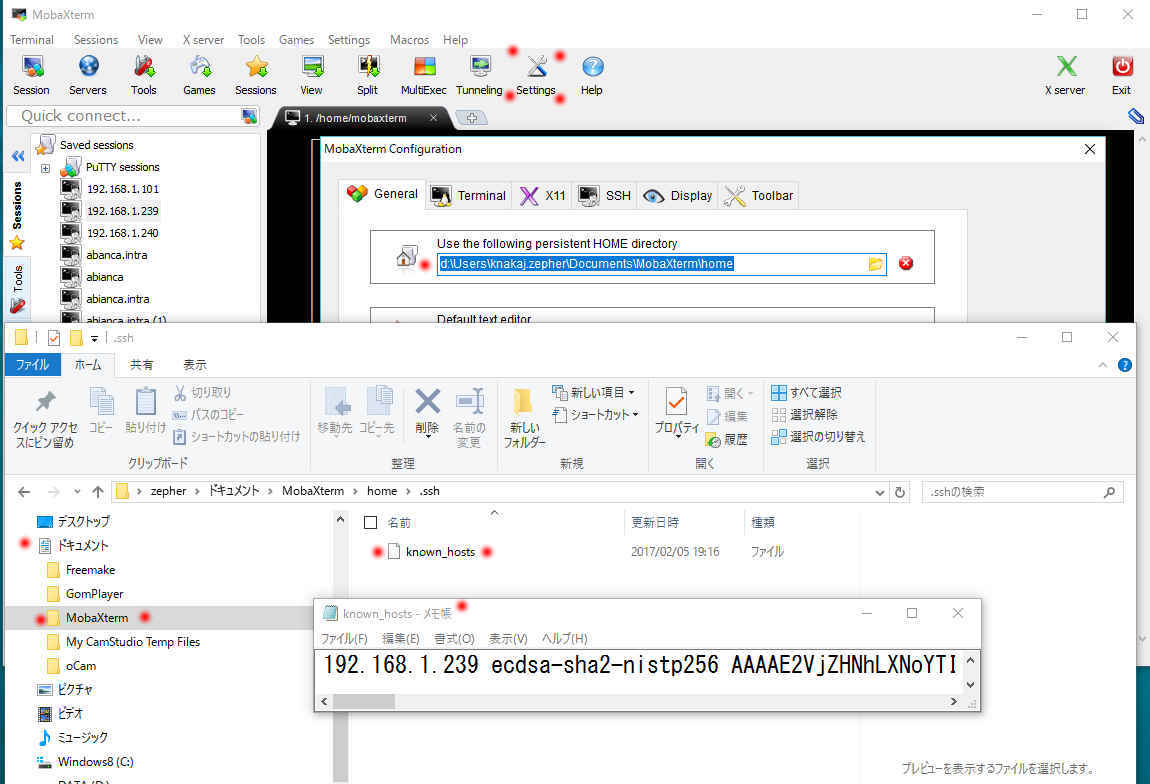Toggle the select-all checkbox in 名前 column header

click(370, 522)
